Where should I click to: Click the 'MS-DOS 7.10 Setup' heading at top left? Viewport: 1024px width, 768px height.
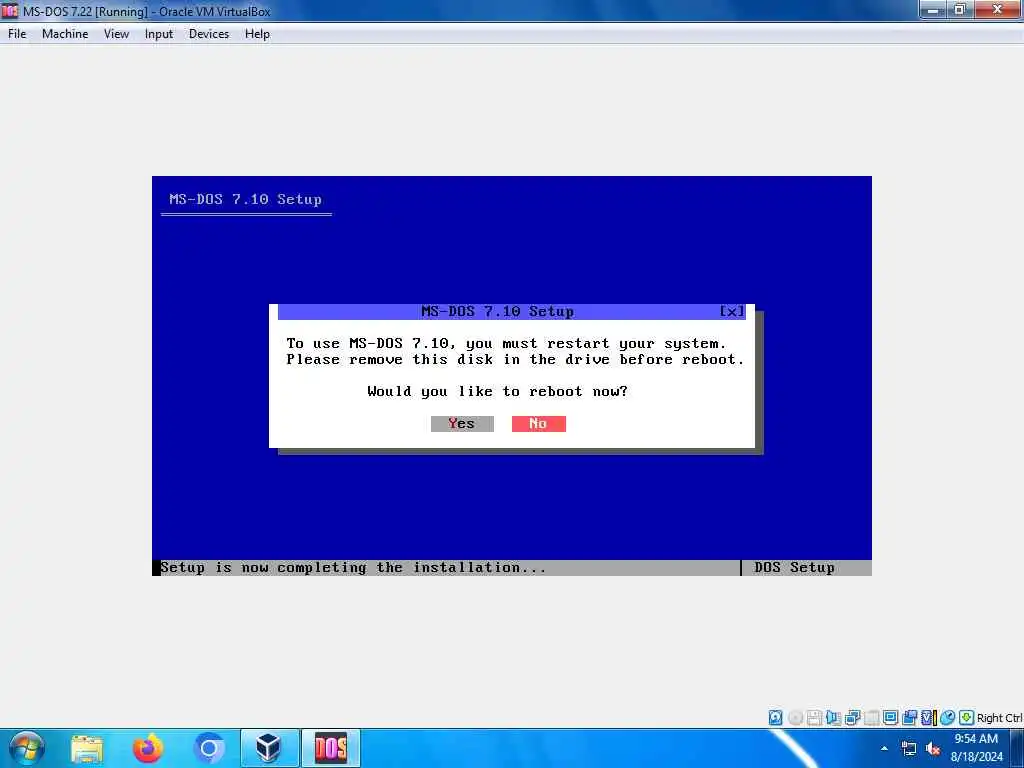[246, 199]
